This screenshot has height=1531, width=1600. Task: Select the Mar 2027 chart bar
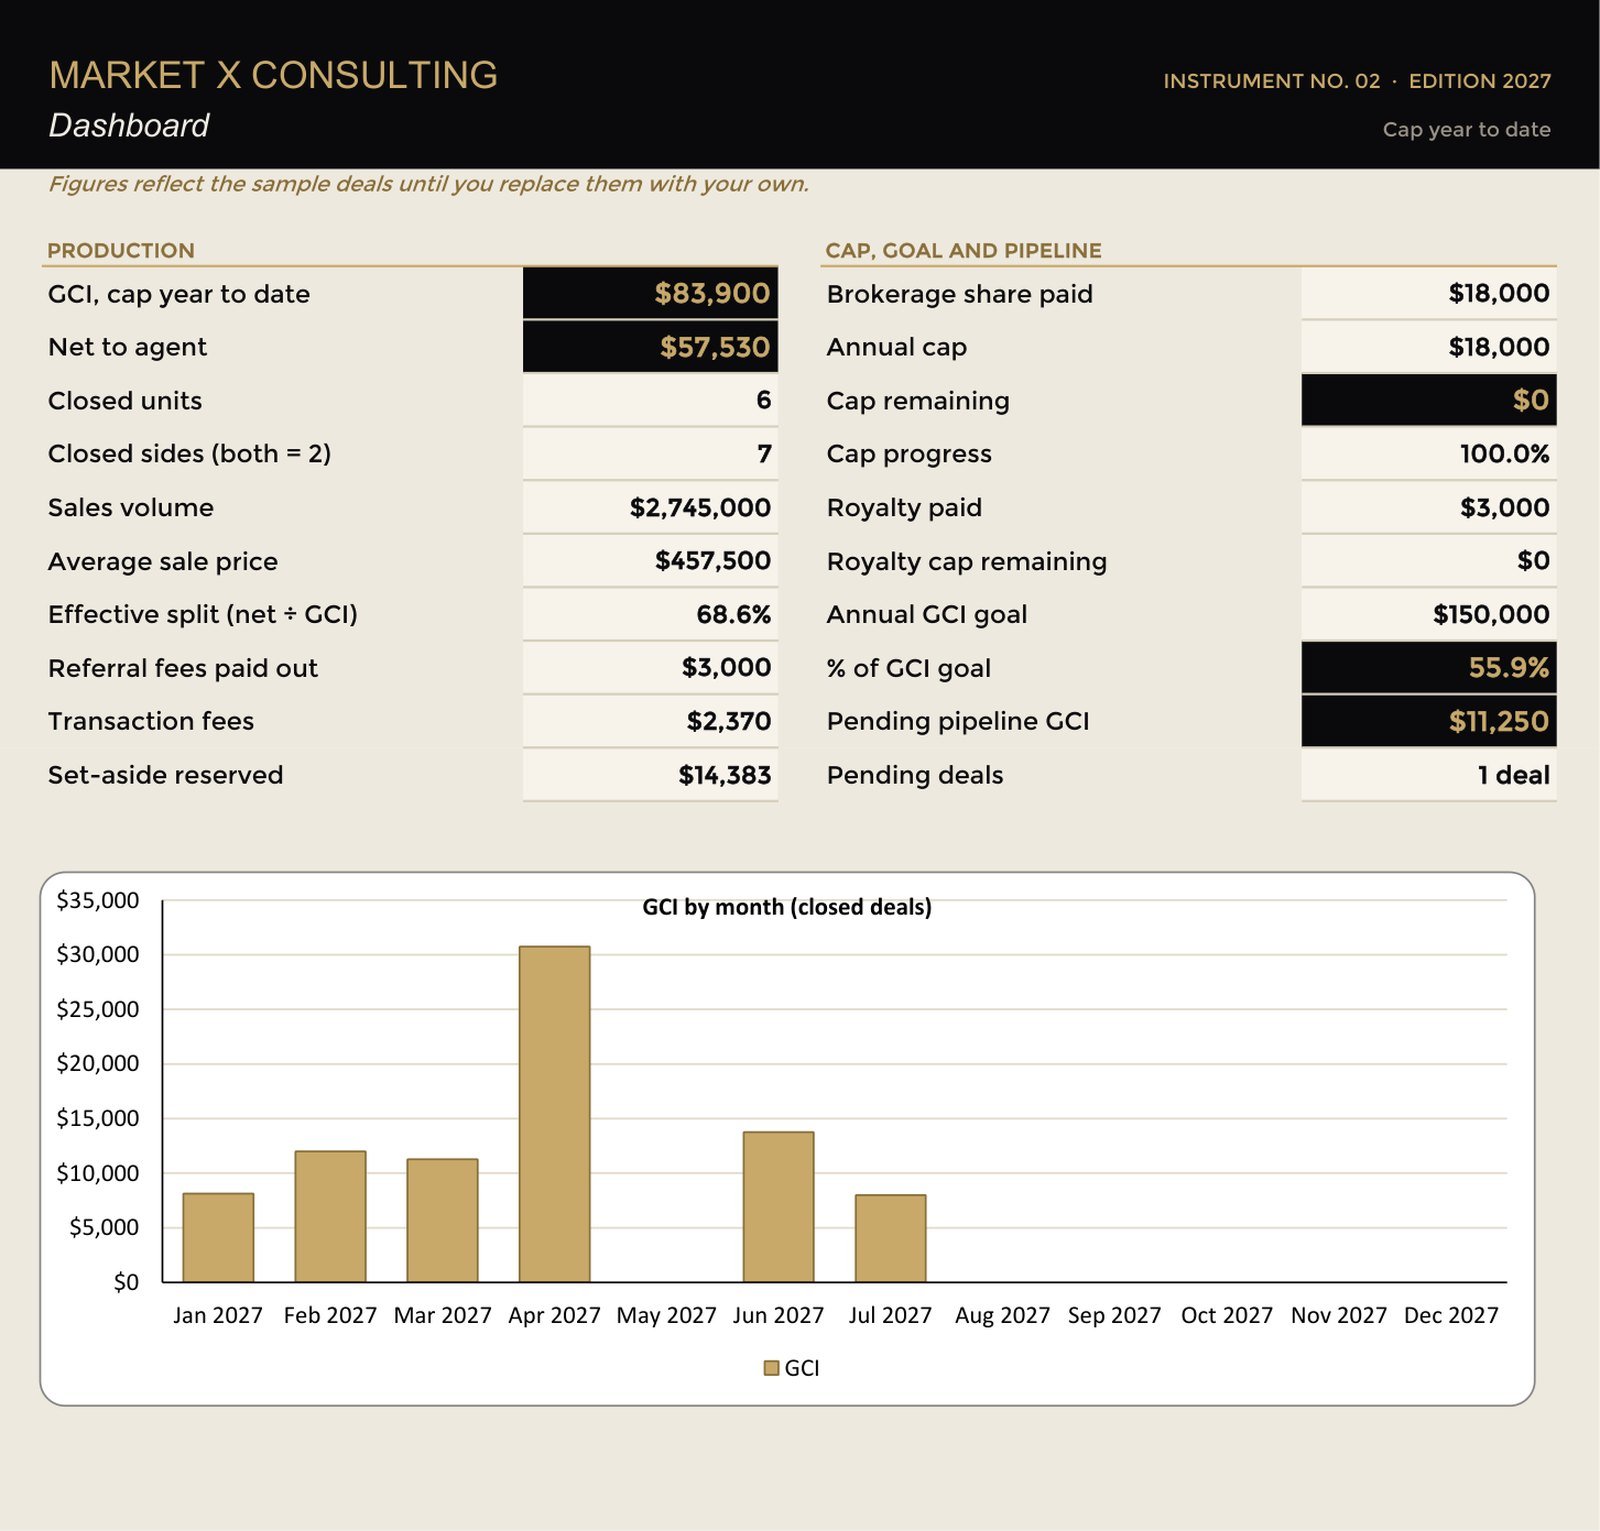pos(442,1220)
